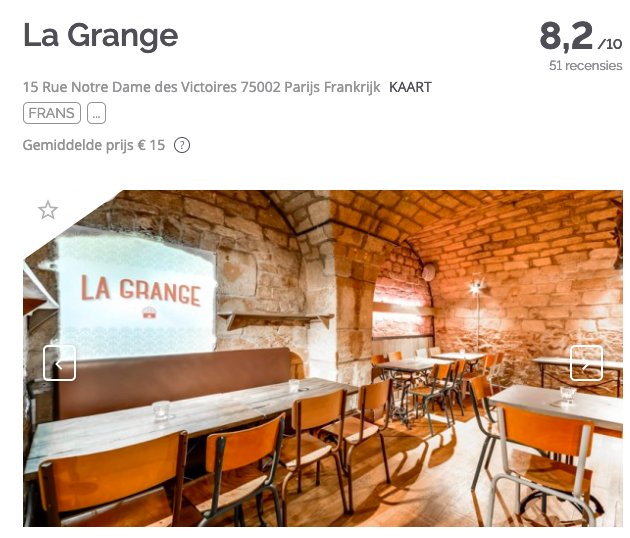Viewport: 630px width, 538px height.
Task: Click the brown leather bench in photo
Action: [x=175, y=378]
